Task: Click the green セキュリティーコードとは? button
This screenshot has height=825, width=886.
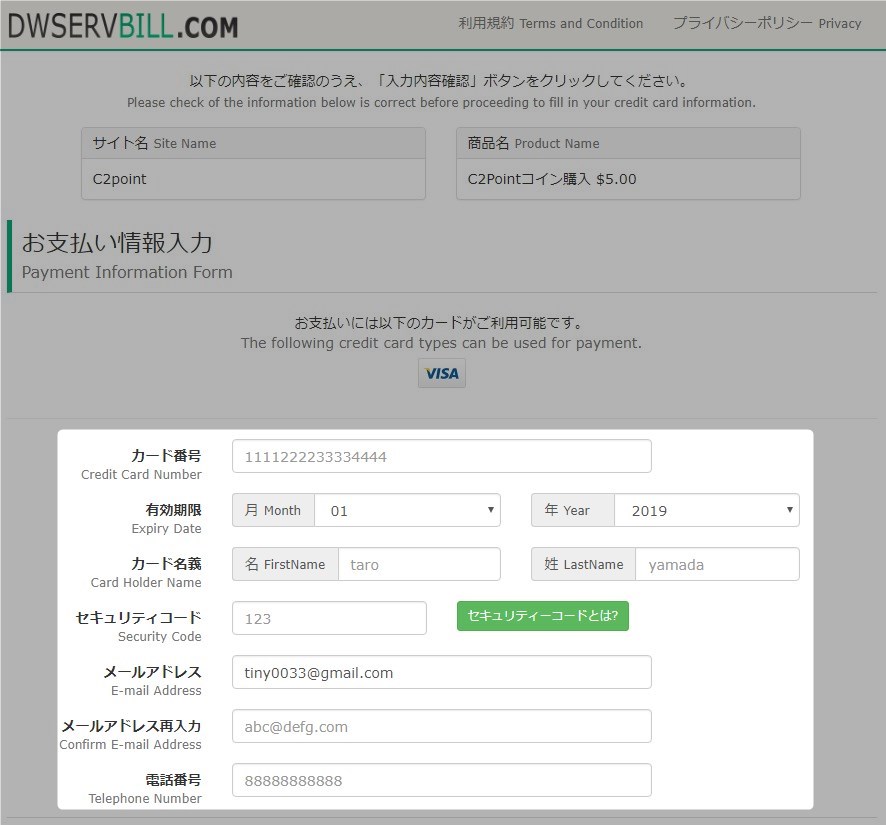Action: [x=542, y=616]
